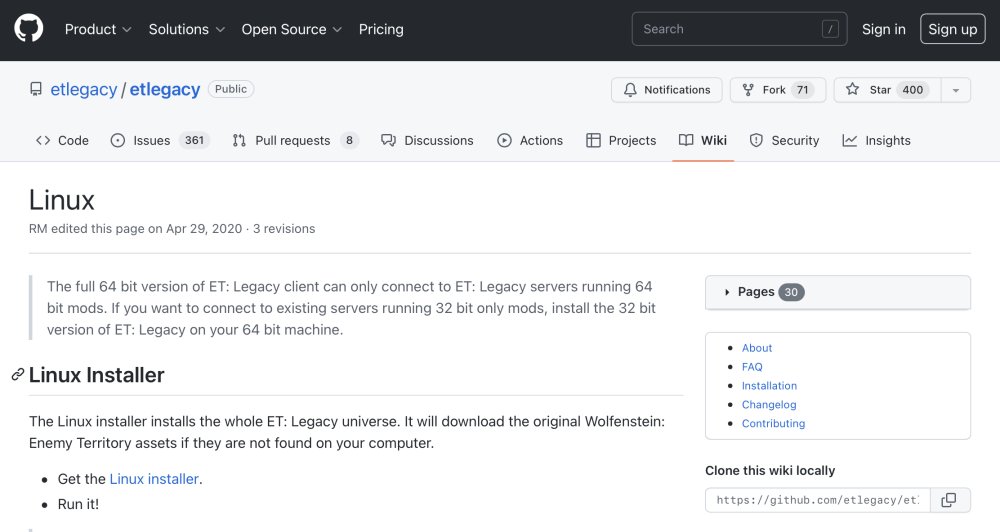The height and width of the screenshot is (532, 1000).
Task: Click the bell icon in Notifications
Action: [630, 90]
